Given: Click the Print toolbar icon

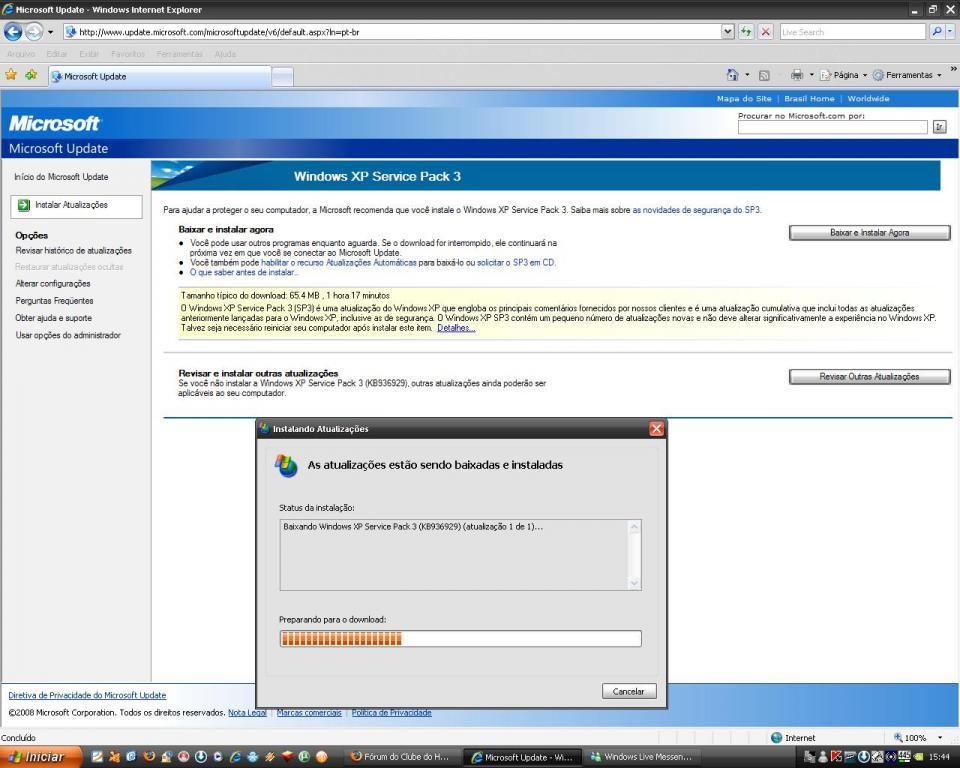Looking at the screenshot, I should (797, 75).
